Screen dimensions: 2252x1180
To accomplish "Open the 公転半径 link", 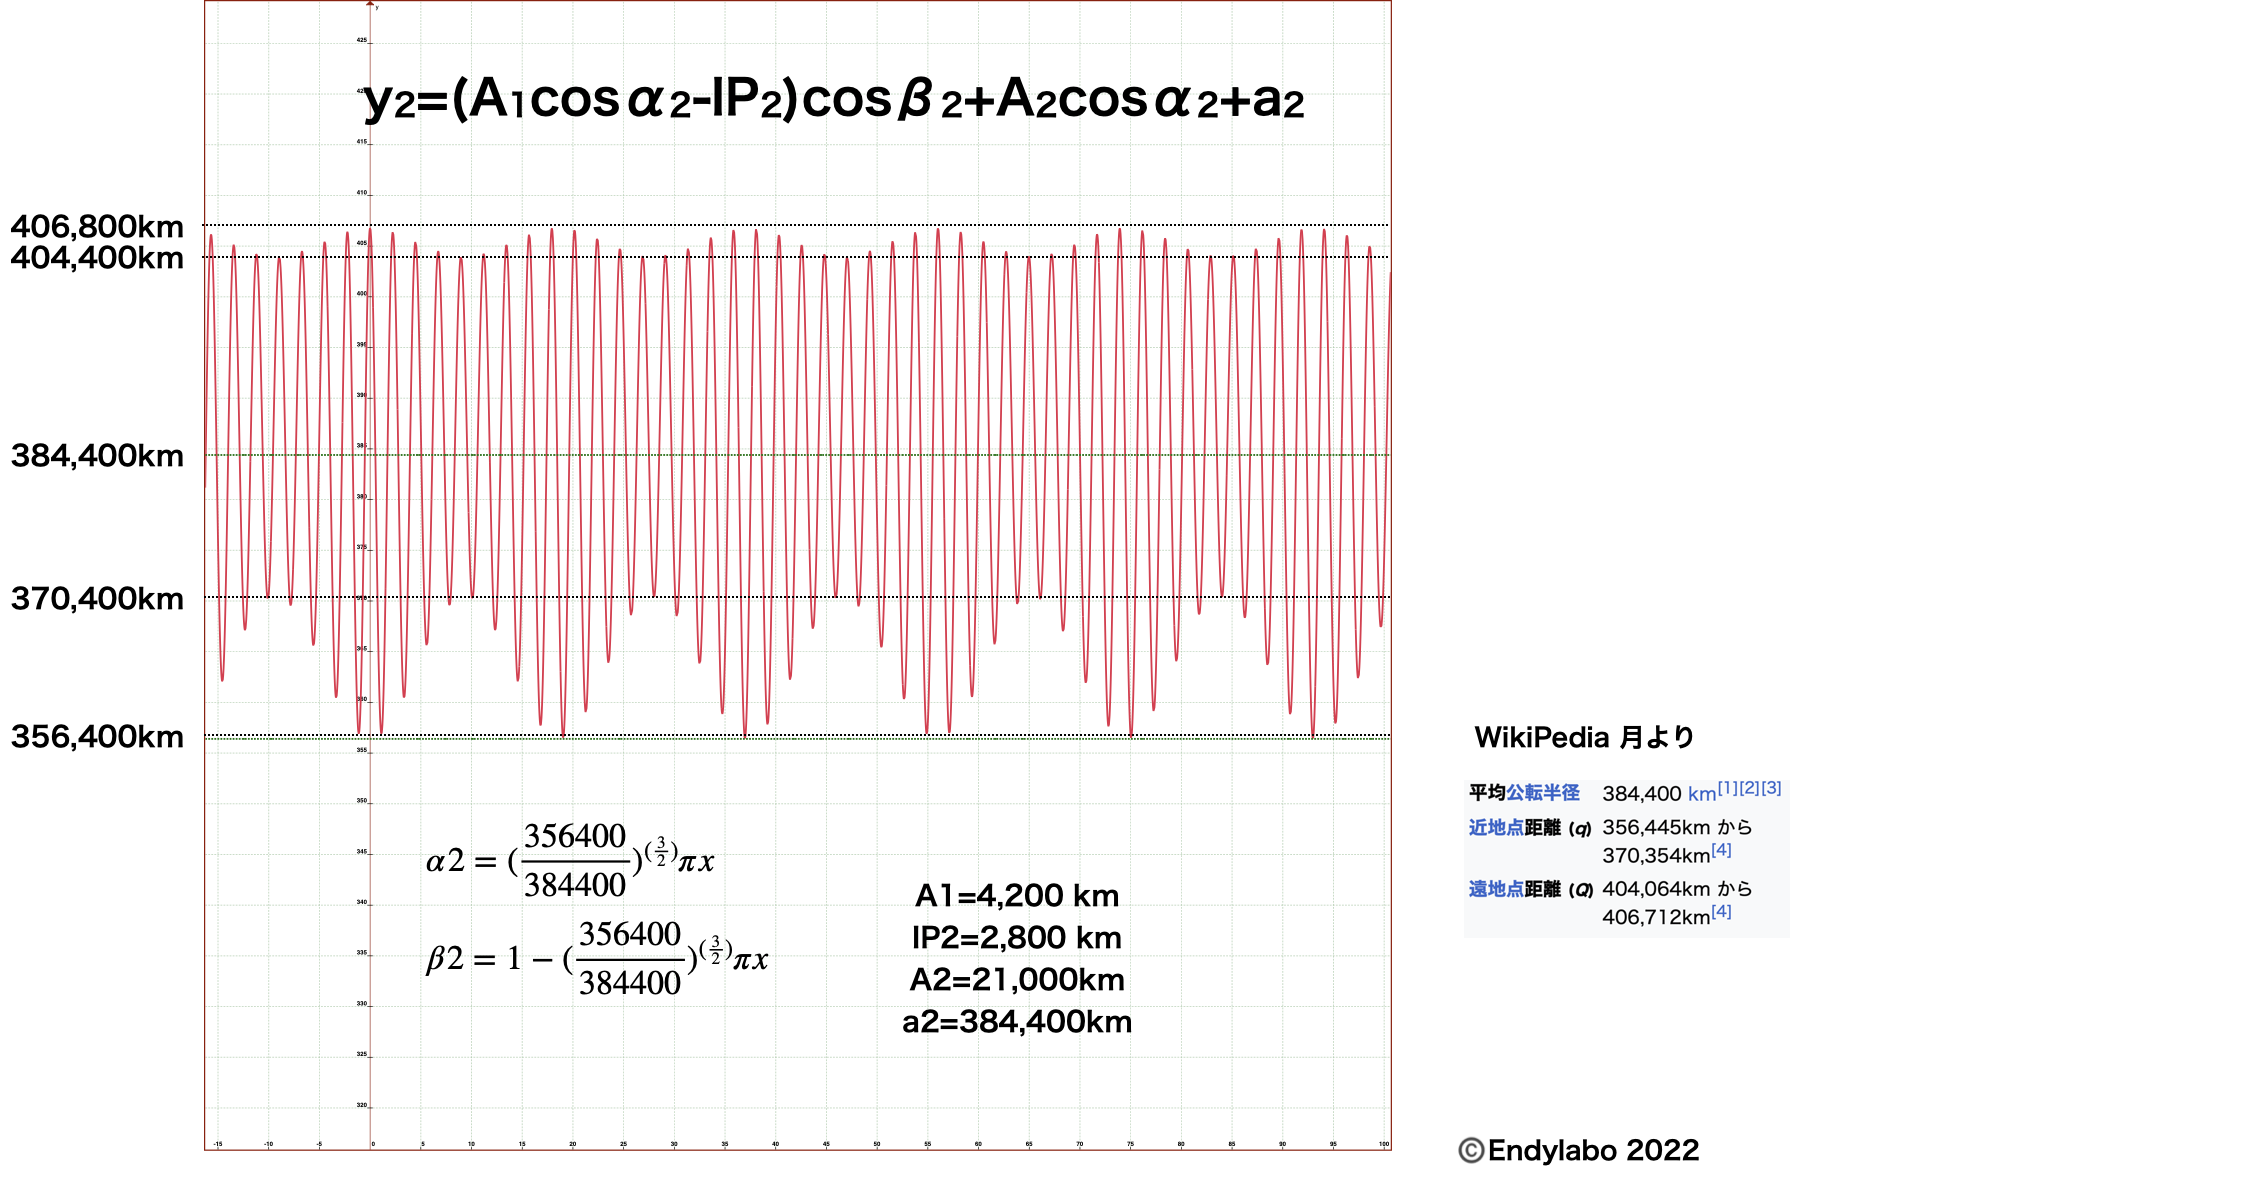I will click(1543, 793).
